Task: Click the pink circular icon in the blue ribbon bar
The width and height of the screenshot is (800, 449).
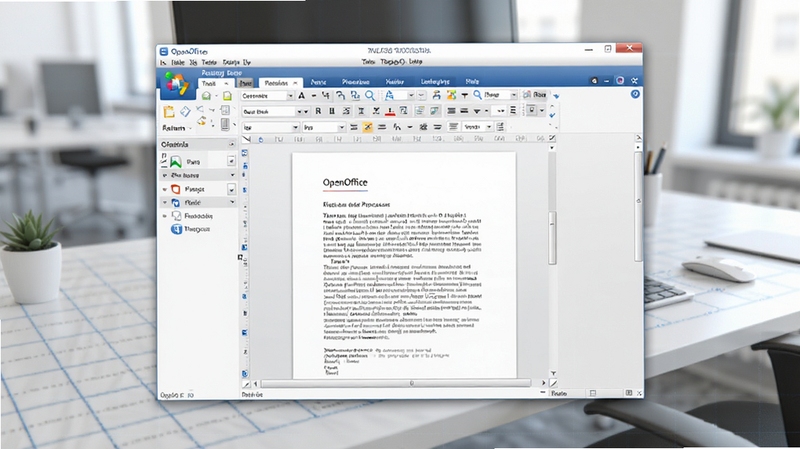Action: 620,81
